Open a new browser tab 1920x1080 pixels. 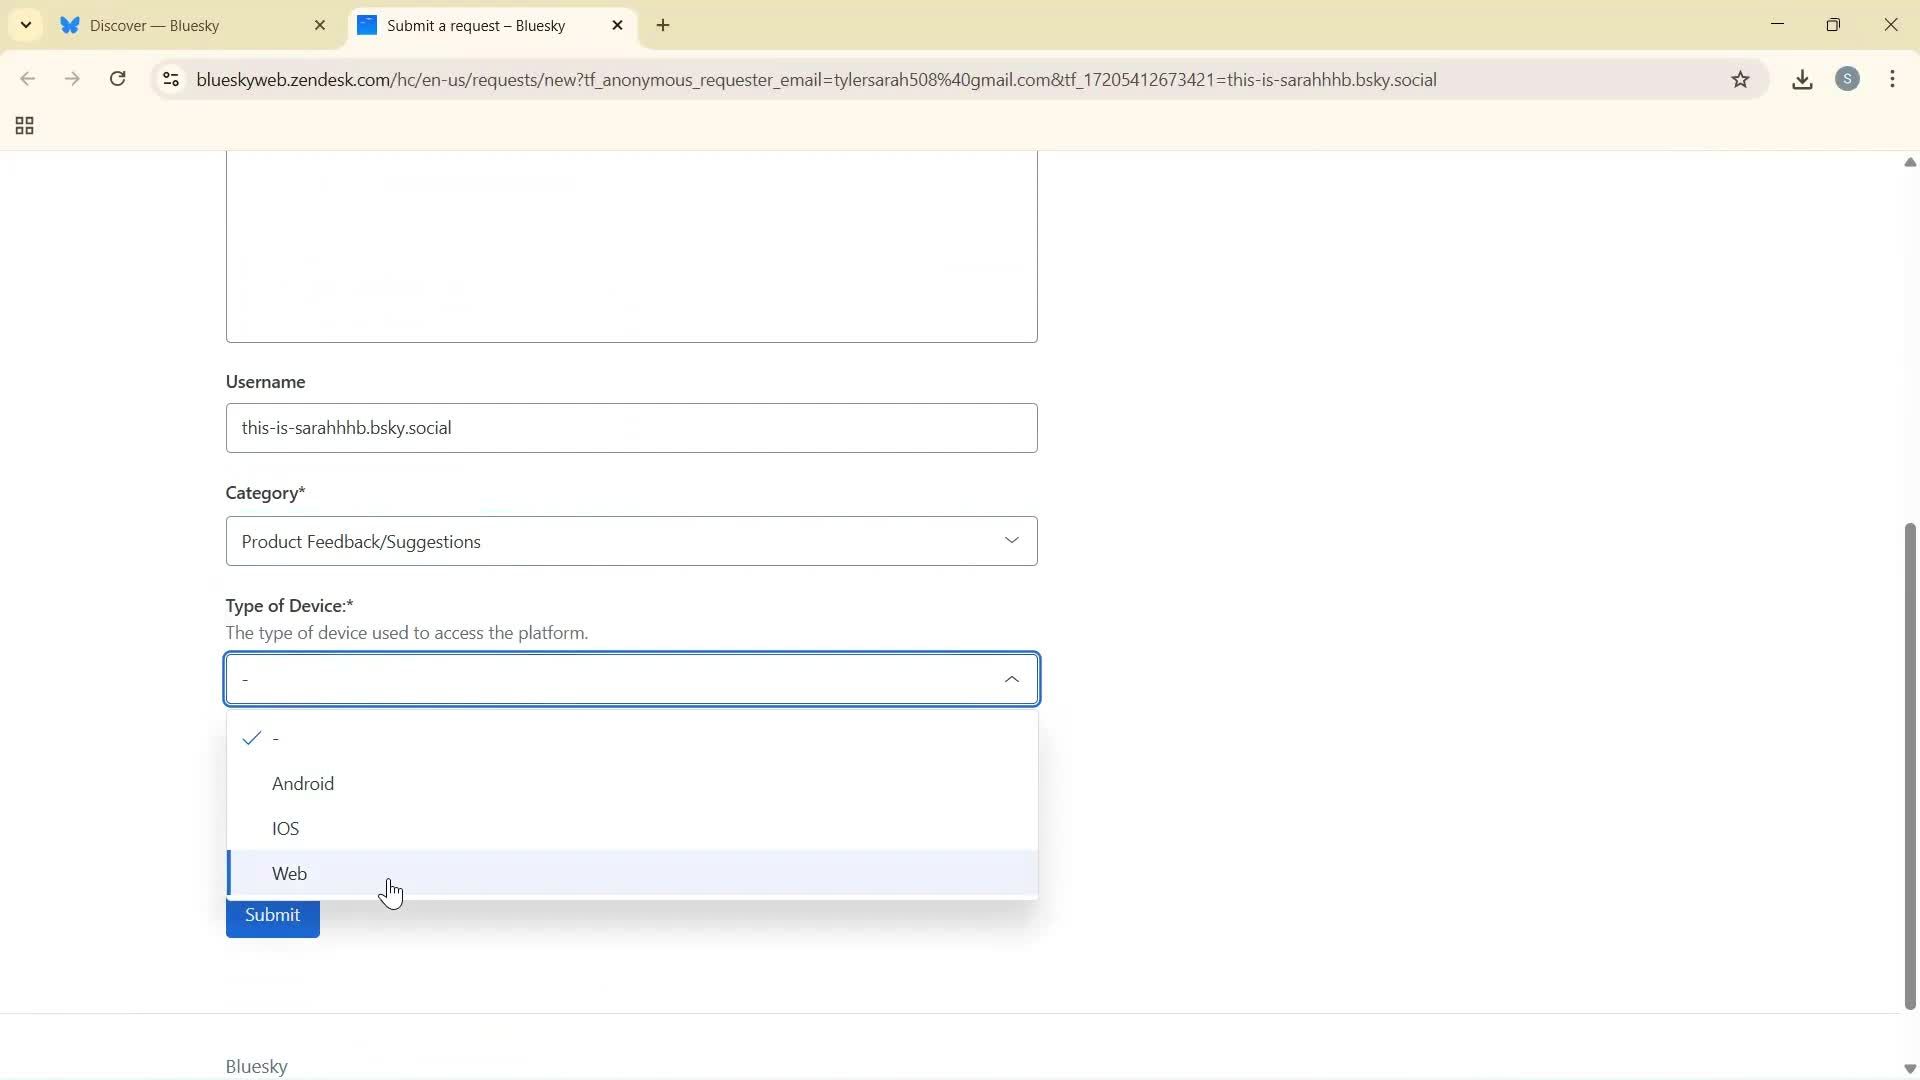pos(663,25)
